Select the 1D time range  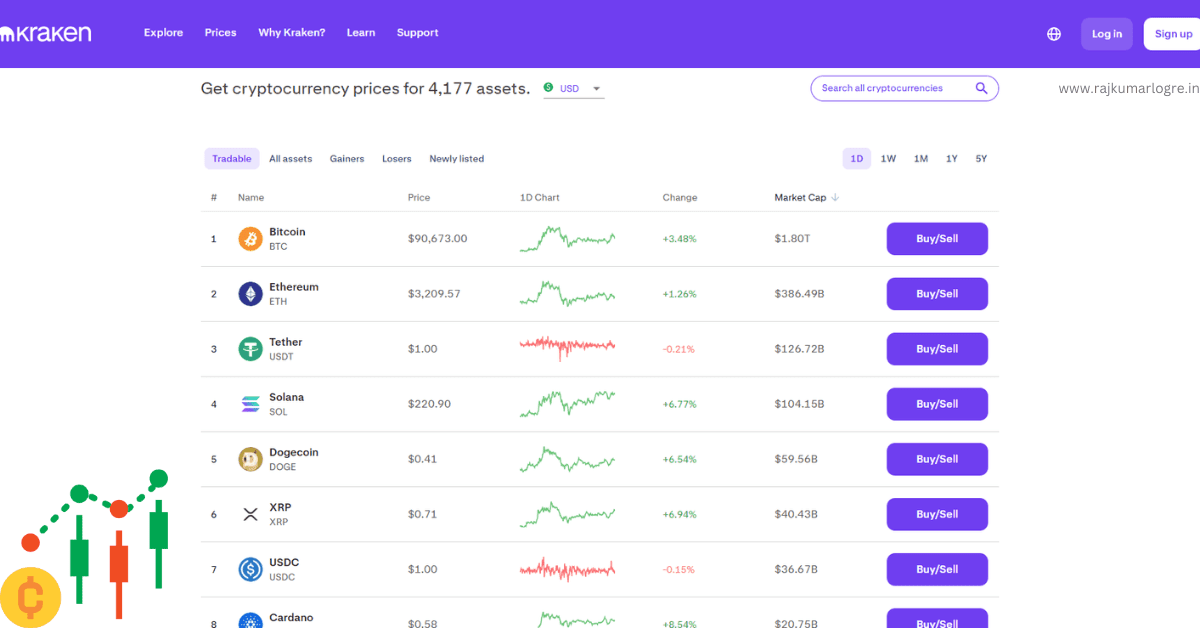pos(857,159)
